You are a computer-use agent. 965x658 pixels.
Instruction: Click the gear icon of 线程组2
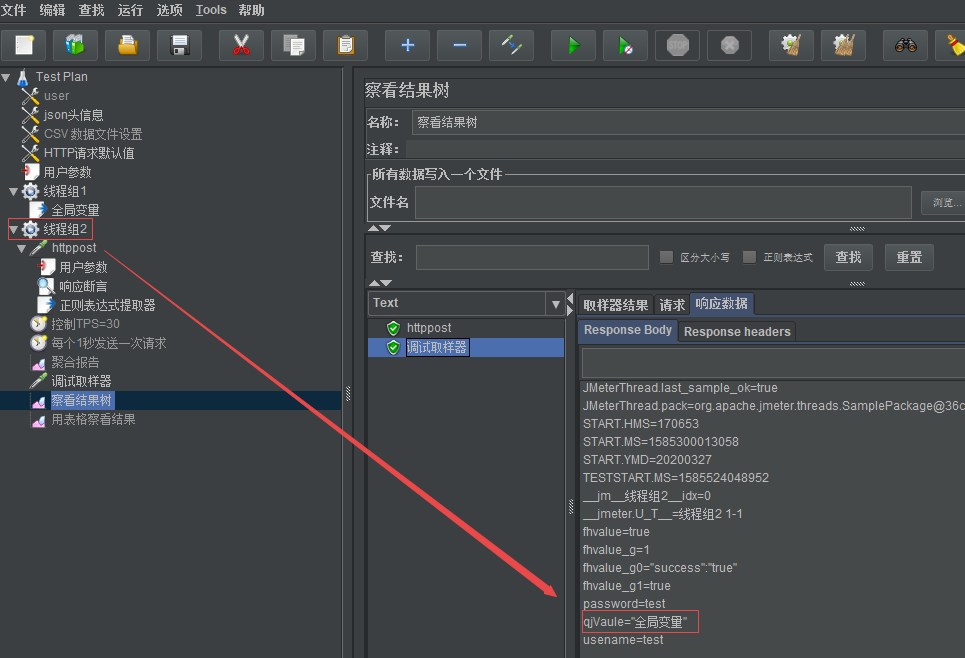point(30,230)
